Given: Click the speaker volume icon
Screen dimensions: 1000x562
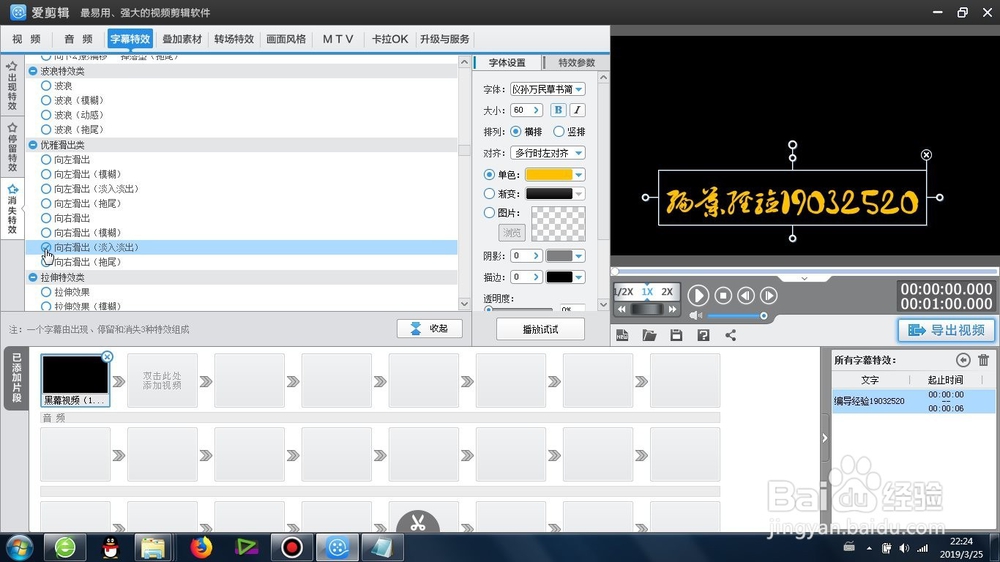Looking at the screenshot, I should [x=695, y=316].
